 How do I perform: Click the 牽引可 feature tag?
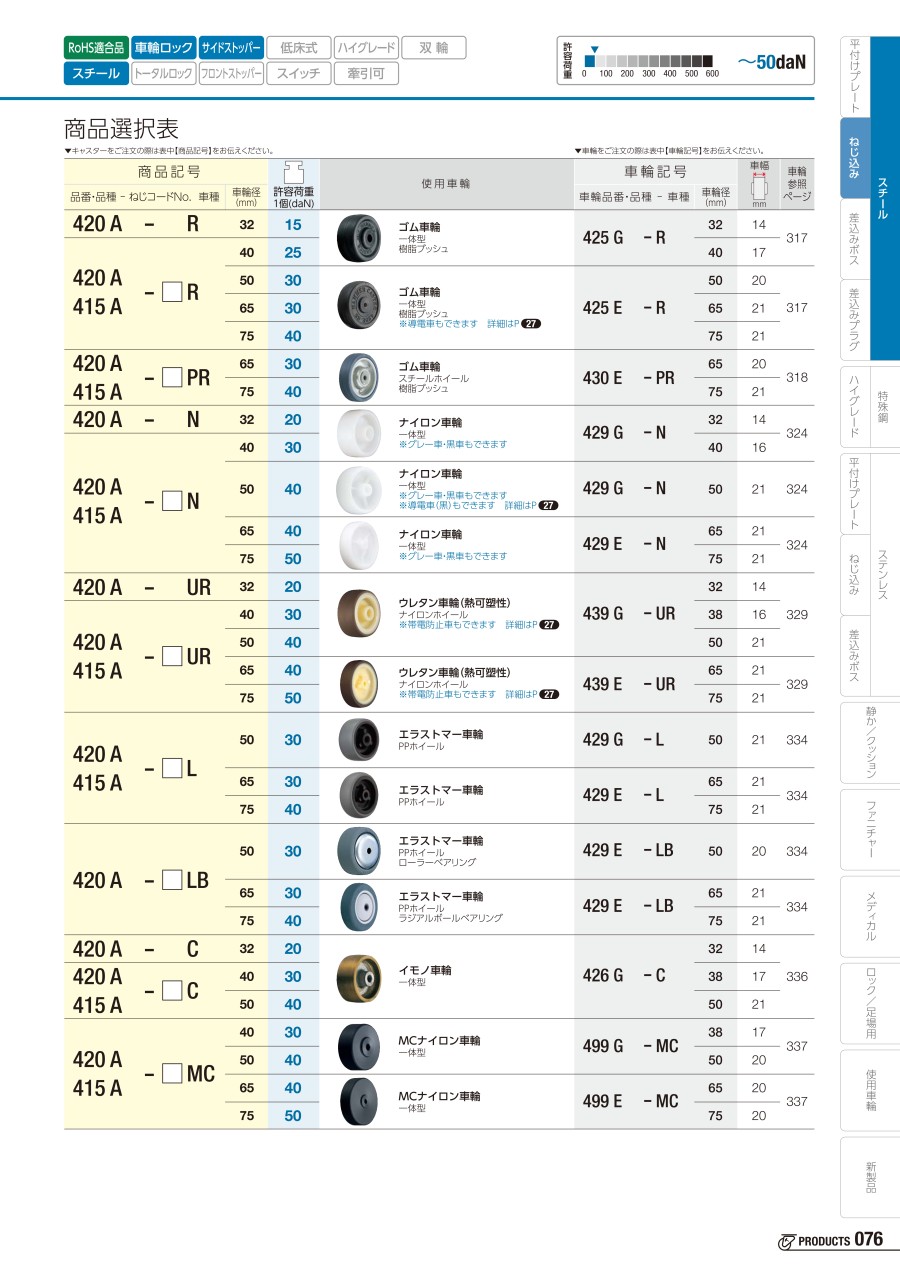(x=366, y=73)
